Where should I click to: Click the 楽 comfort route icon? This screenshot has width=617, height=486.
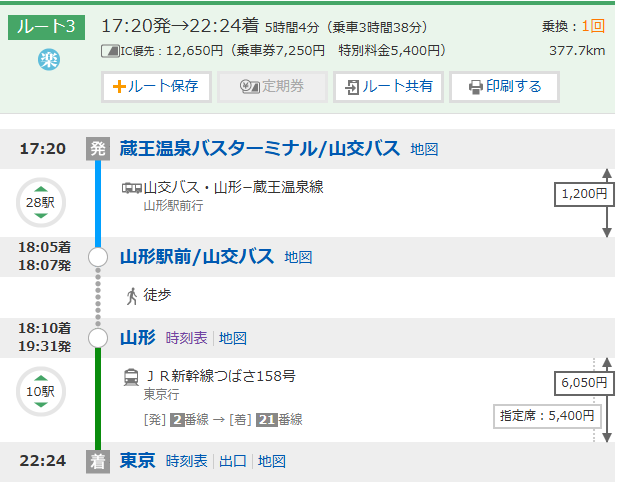coord(48,60)
